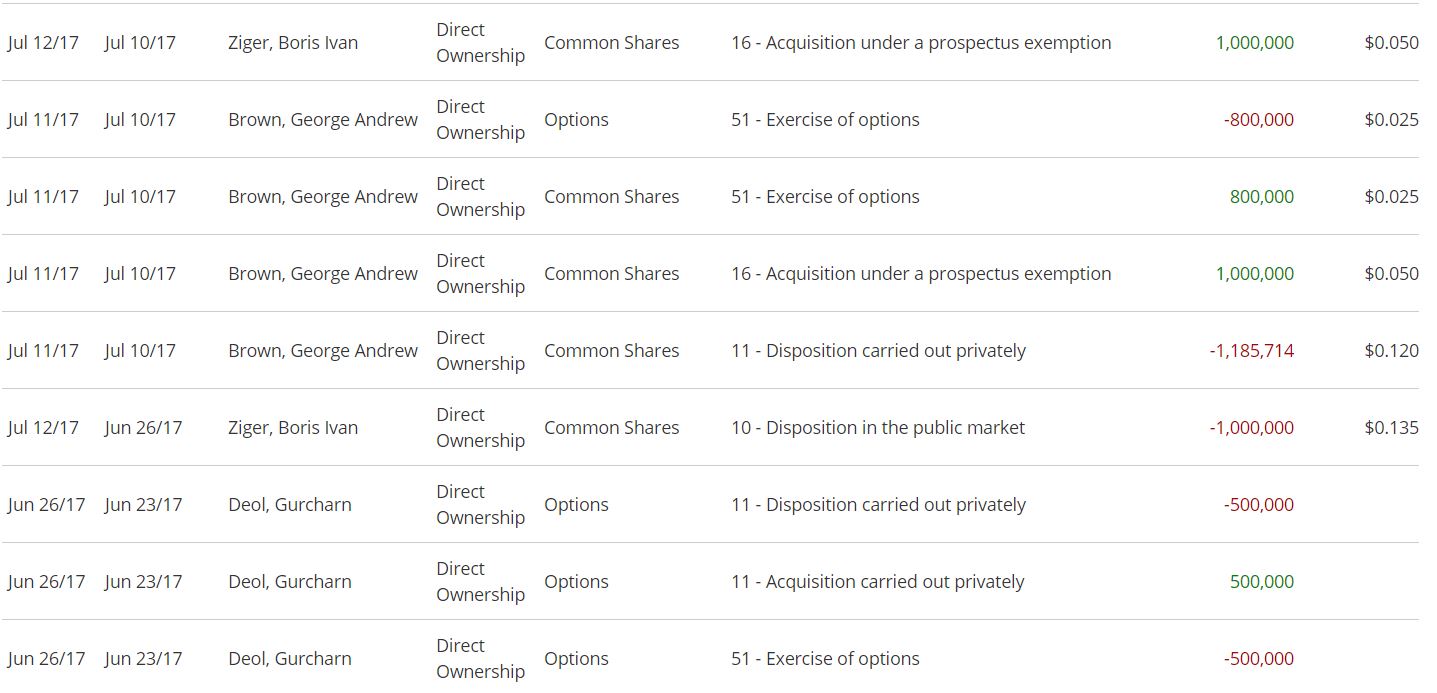The width and height of the screenshot is (1437, 693).
Task: Click the -1,000,000 red amount
Action: (1251, 428)
